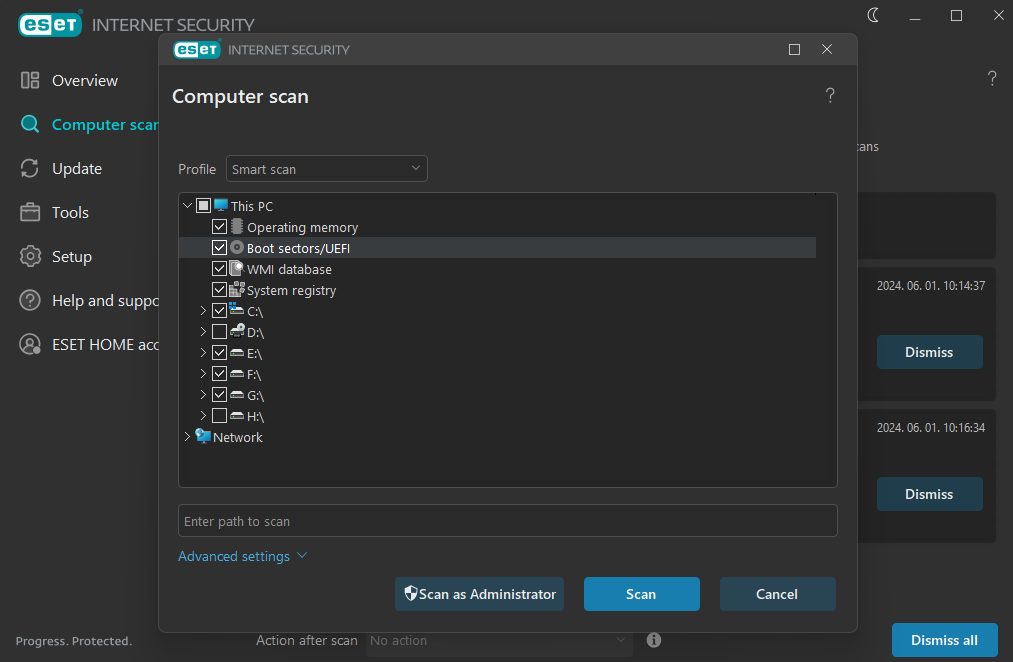
Task: Uncheck the G:\ drive checkbox
Action: point(220,395)
